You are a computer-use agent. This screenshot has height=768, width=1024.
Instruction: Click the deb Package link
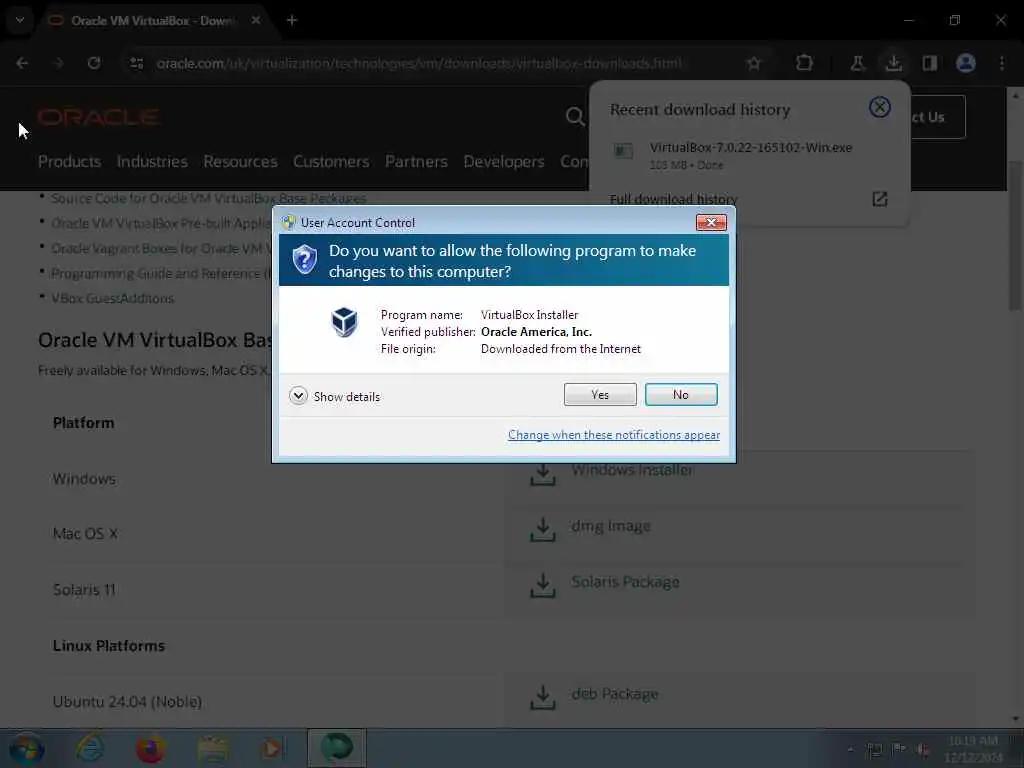615,694
